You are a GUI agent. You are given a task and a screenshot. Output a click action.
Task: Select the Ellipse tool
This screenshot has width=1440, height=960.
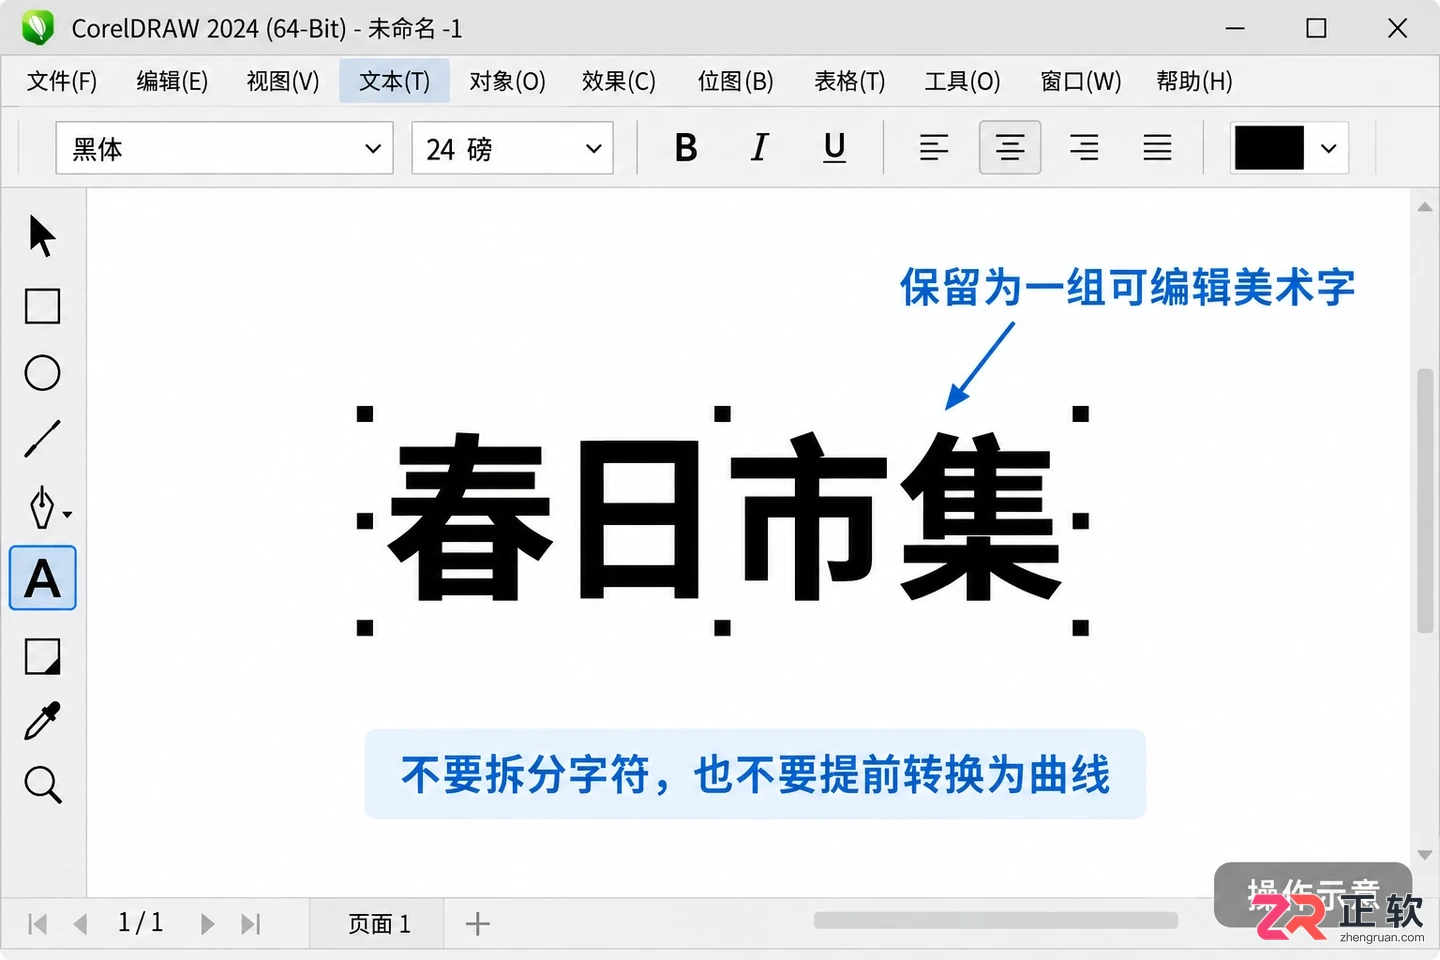[42, 373]
